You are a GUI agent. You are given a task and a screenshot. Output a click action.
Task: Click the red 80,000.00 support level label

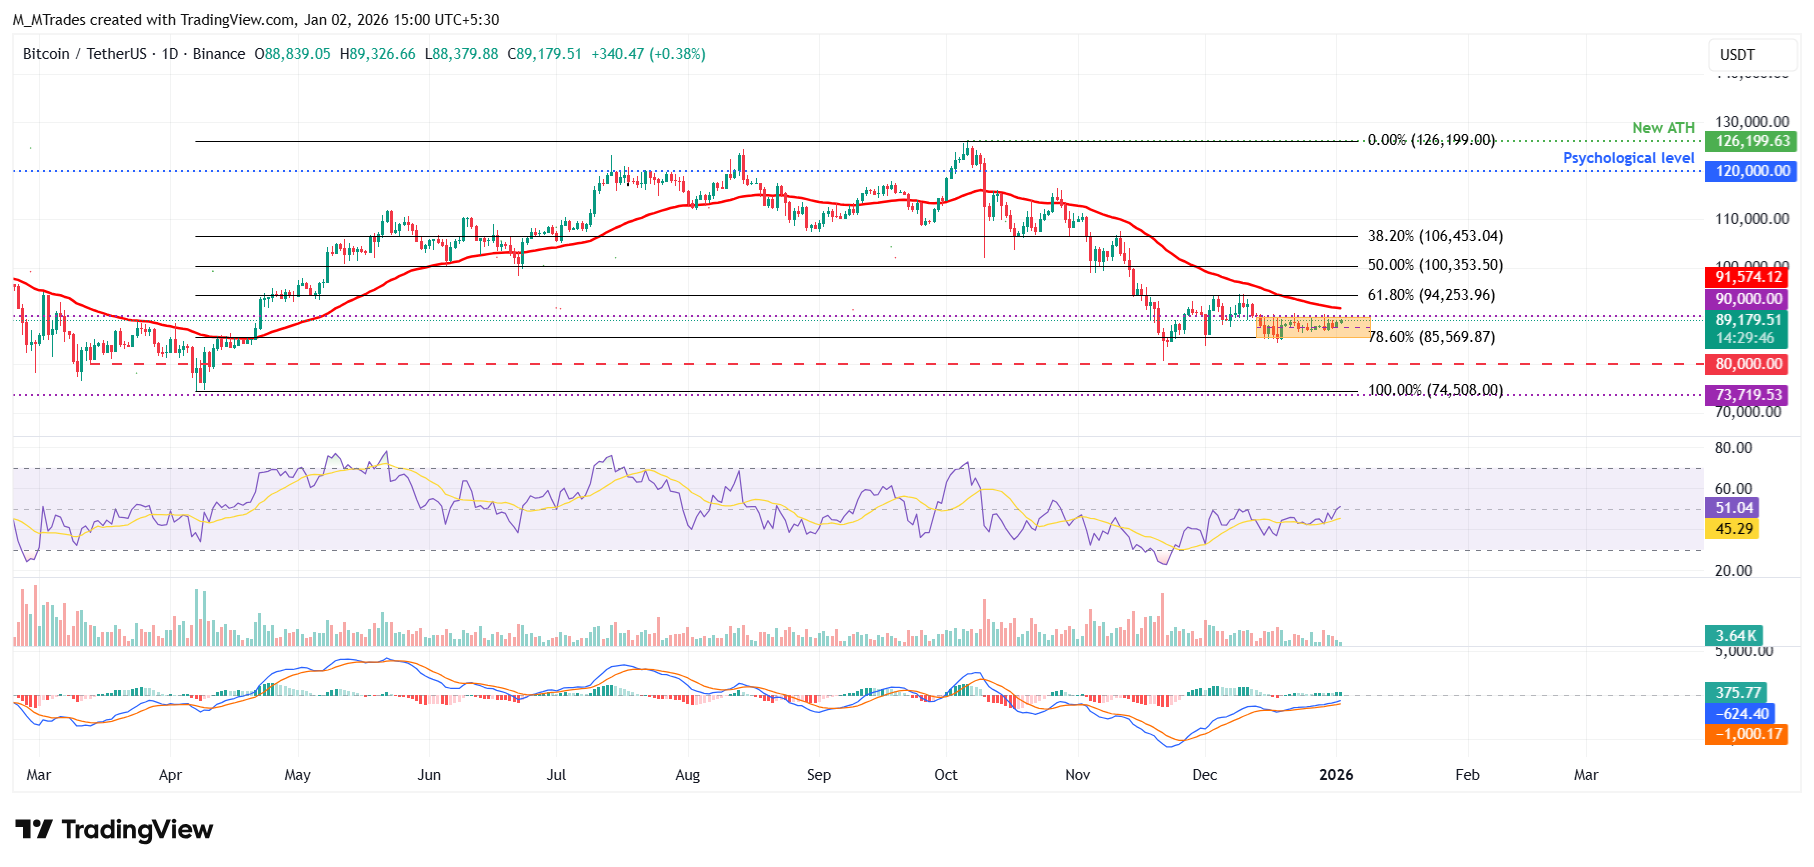point(1748,364)
